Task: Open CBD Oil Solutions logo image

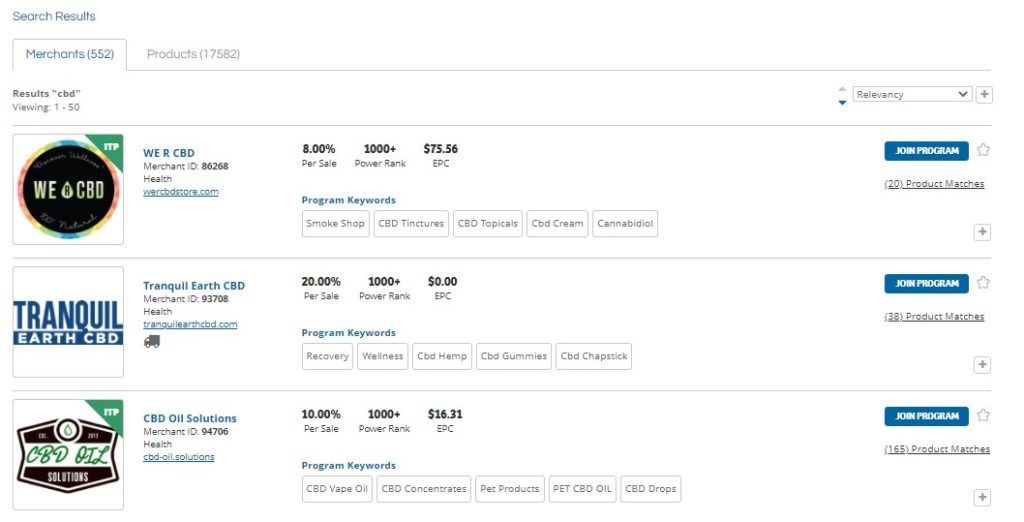Action: tap(68, 455)
